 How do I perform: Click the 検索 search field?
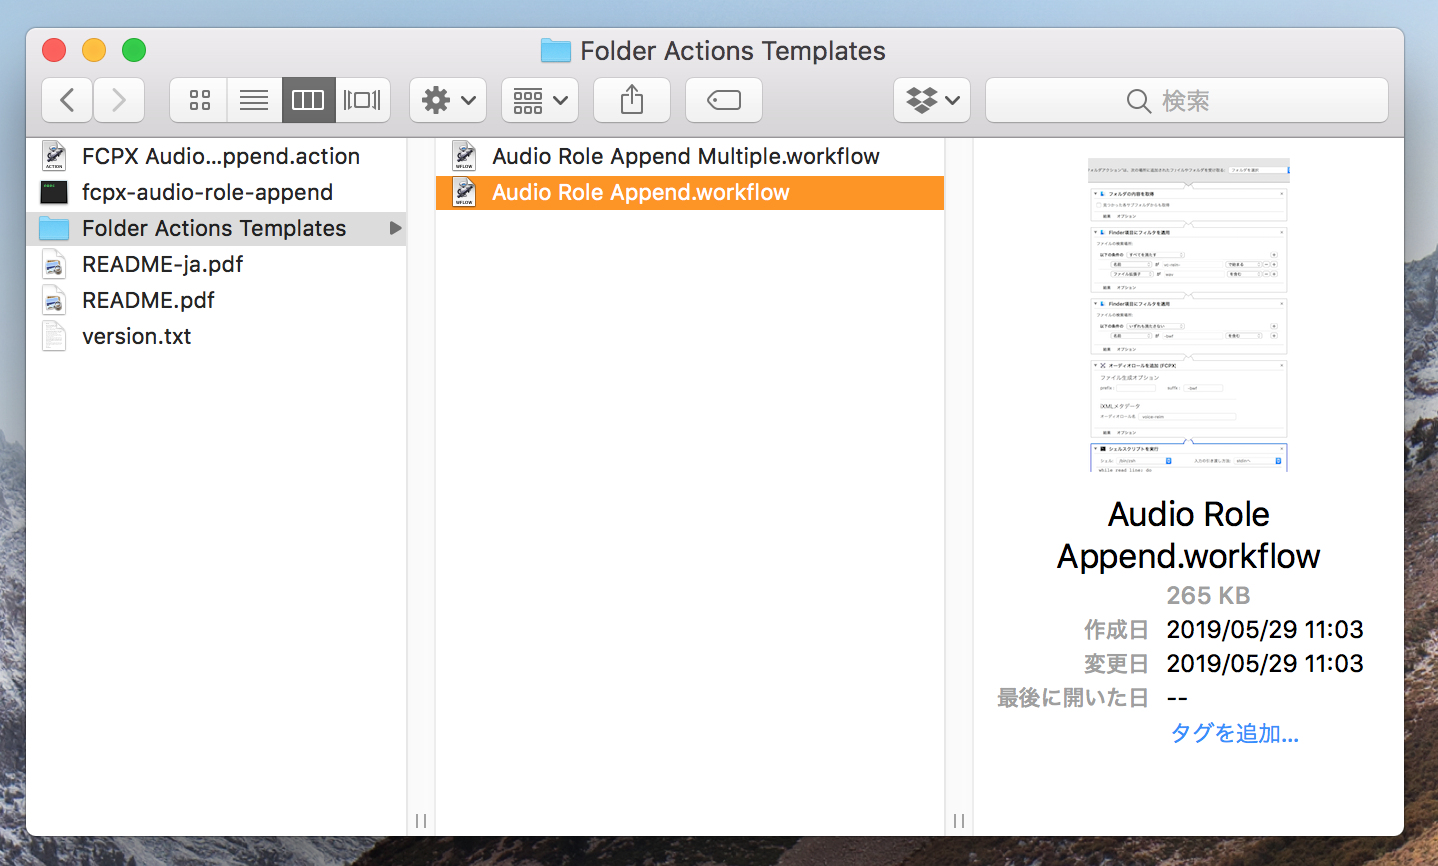click(1187, 100)
